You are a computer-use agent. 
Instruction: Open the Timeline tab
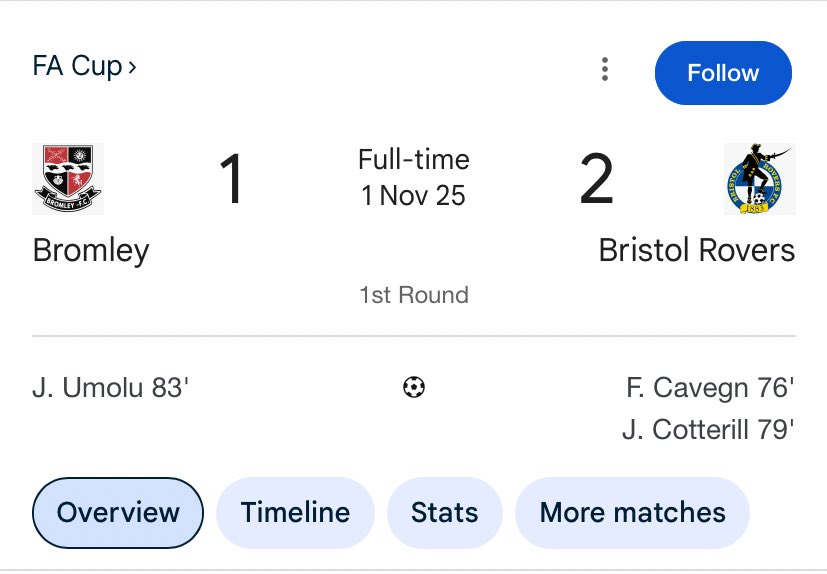(295, 513)
